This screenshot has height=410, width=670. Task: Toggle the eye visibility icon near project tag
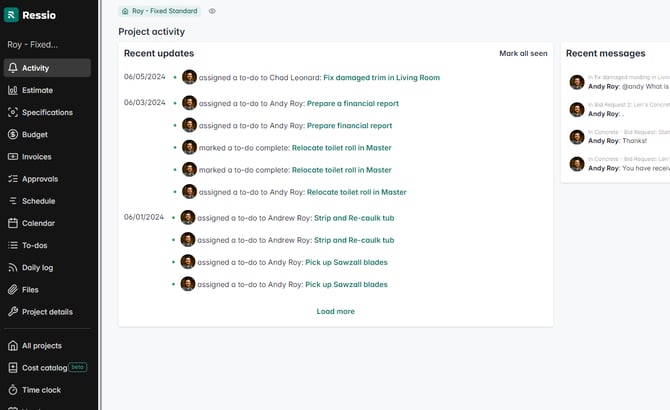tap(212, 11)
